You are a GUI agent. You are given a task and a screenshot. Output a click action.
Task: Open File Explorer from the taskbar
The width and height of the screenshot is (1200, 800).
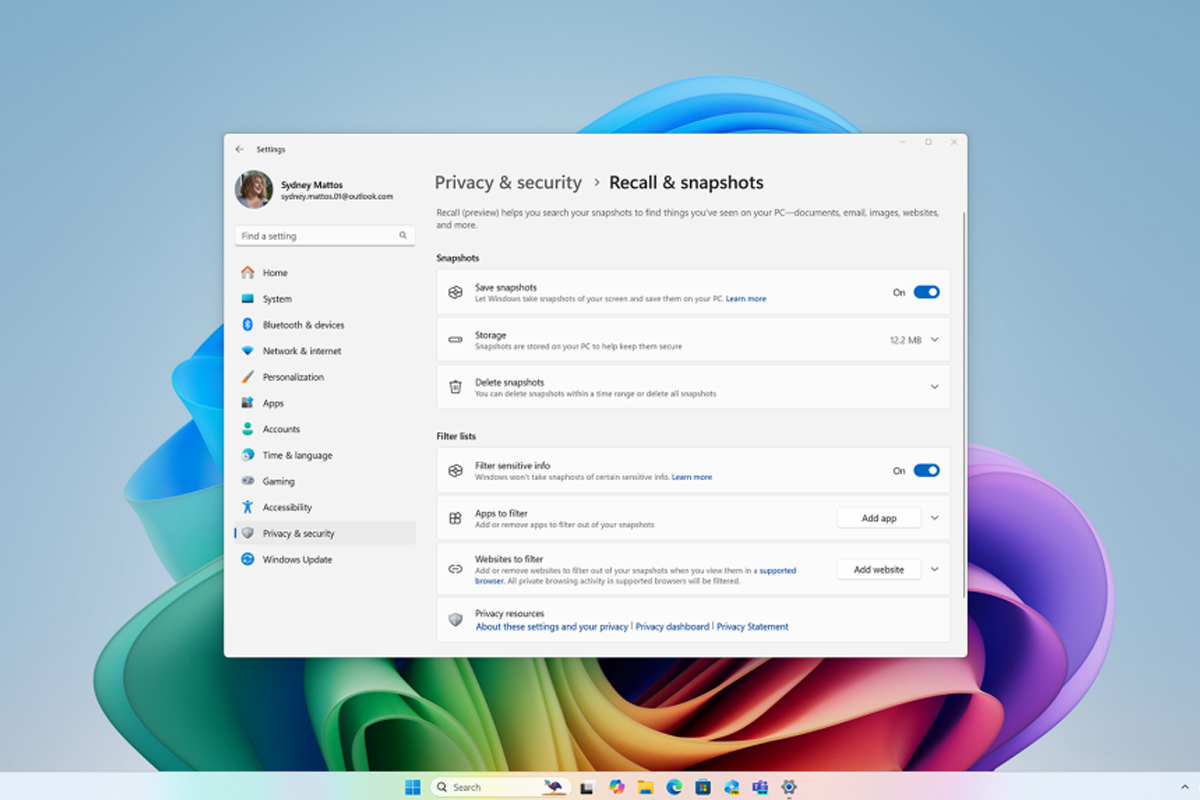pyautogui.click(x=645, y=787)
